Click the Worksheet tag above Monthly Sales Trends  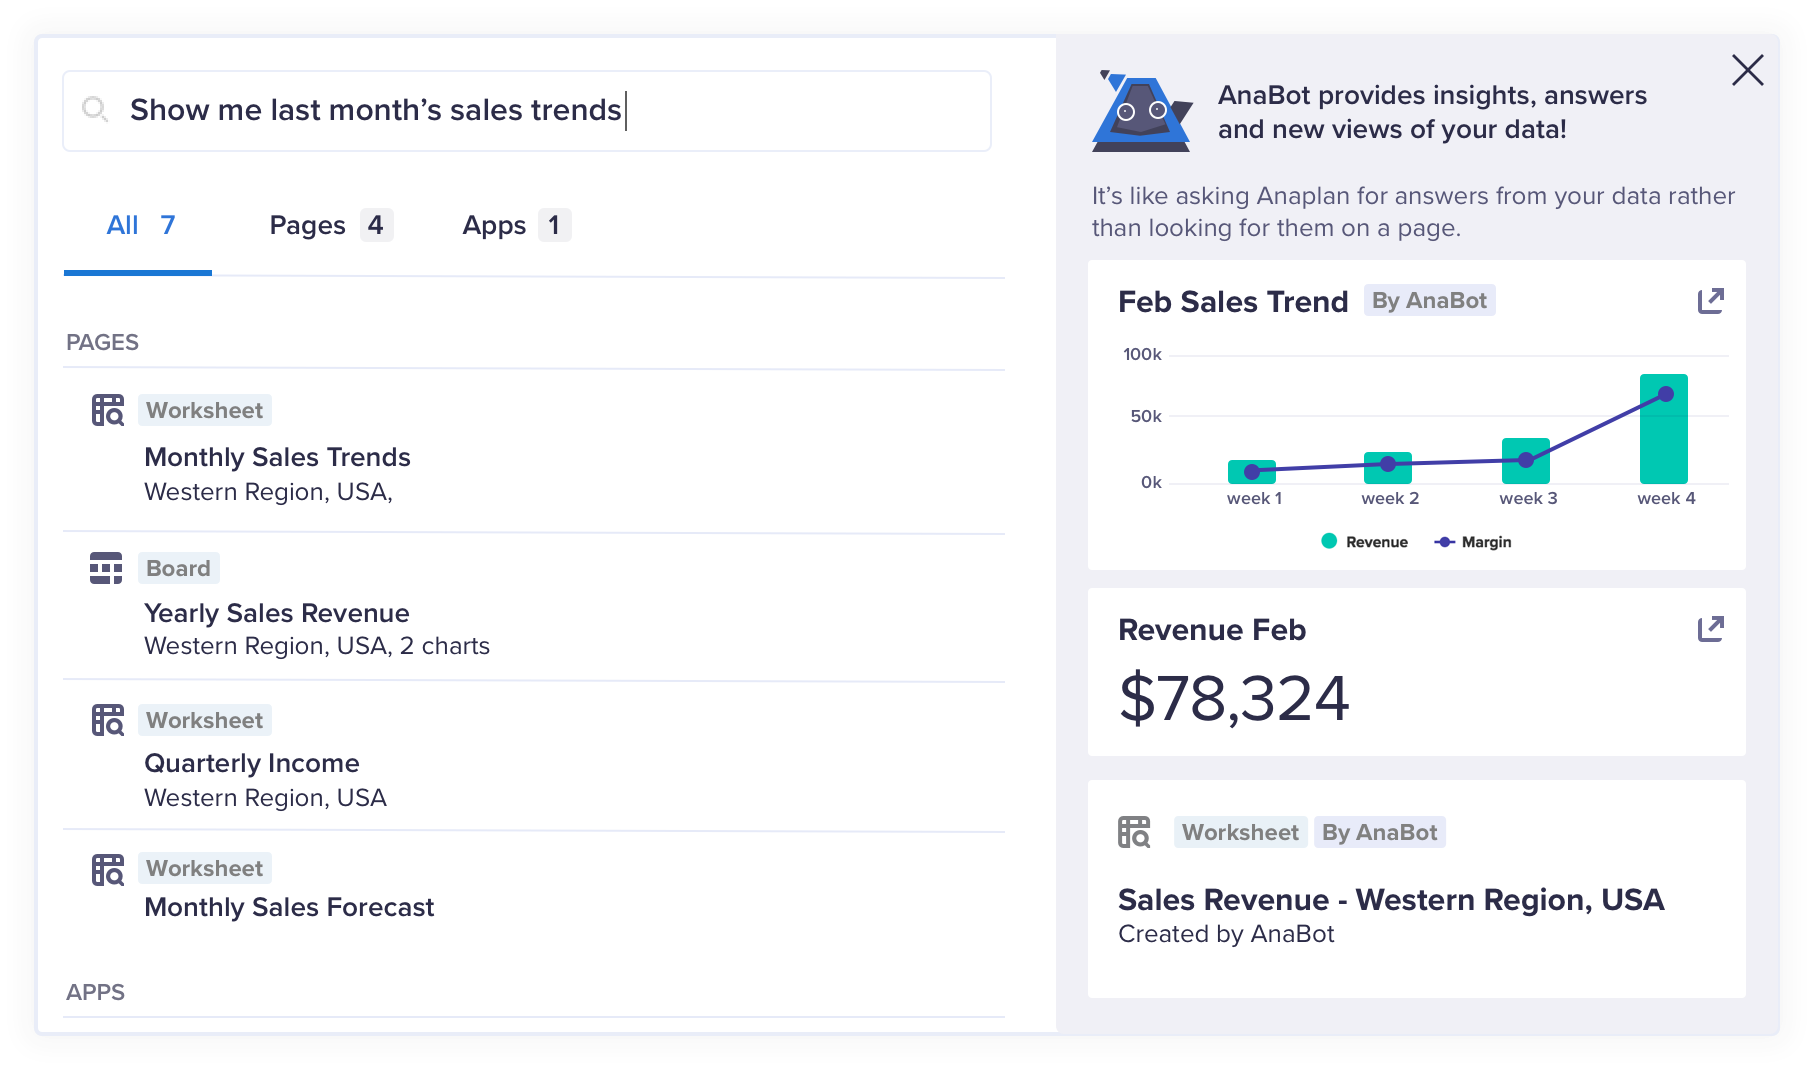click(x=205, y=410)
